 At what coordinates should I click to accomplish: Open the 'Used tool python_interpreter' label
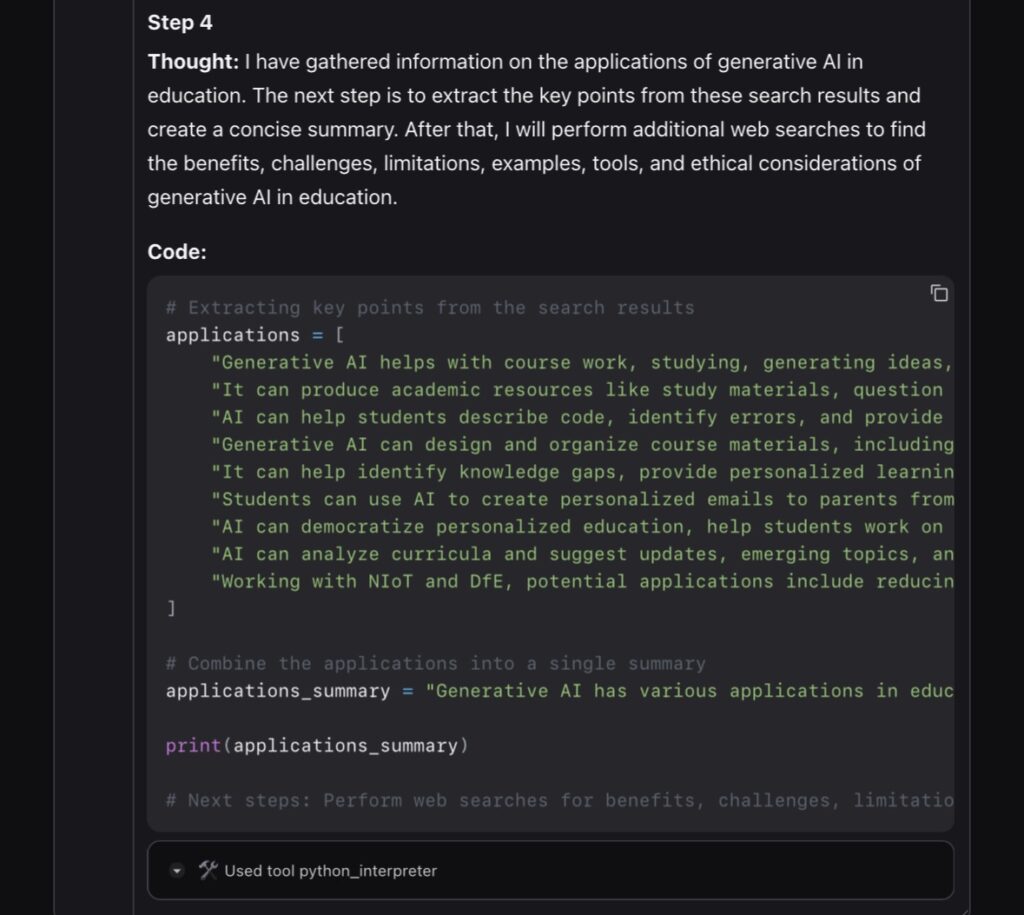(330, 871)
